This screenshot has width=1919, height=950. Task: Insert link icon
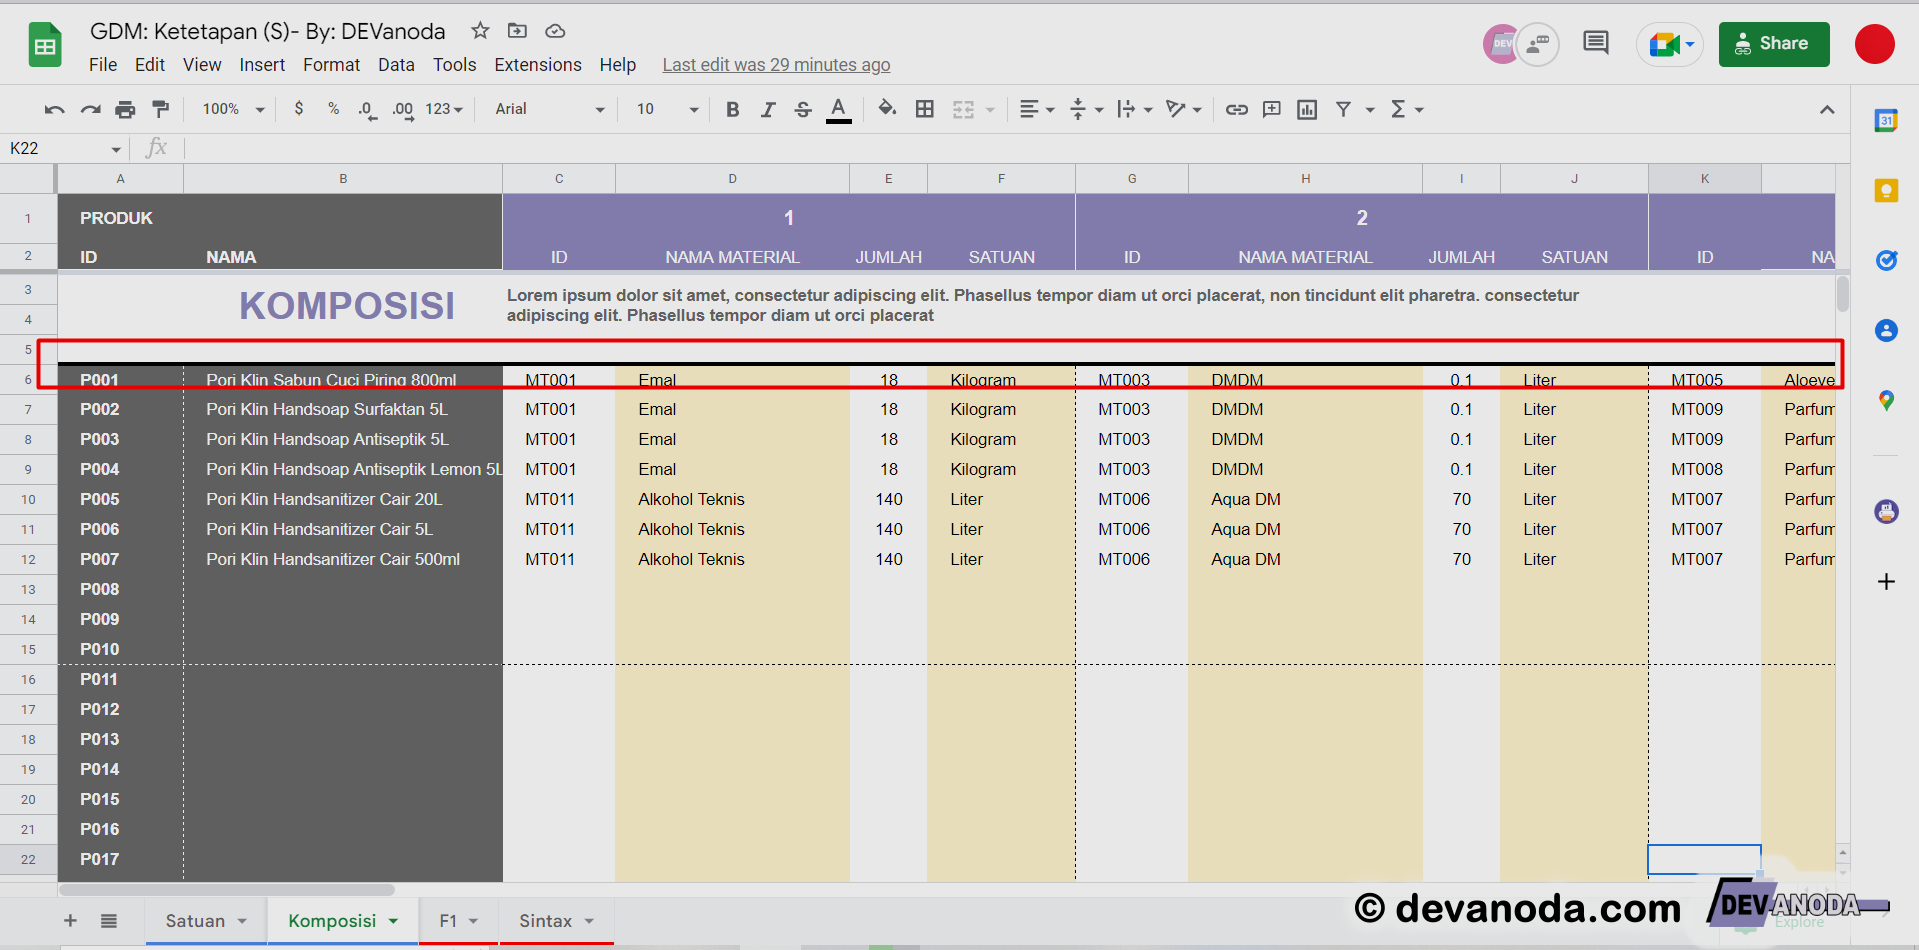(1237, 109)
